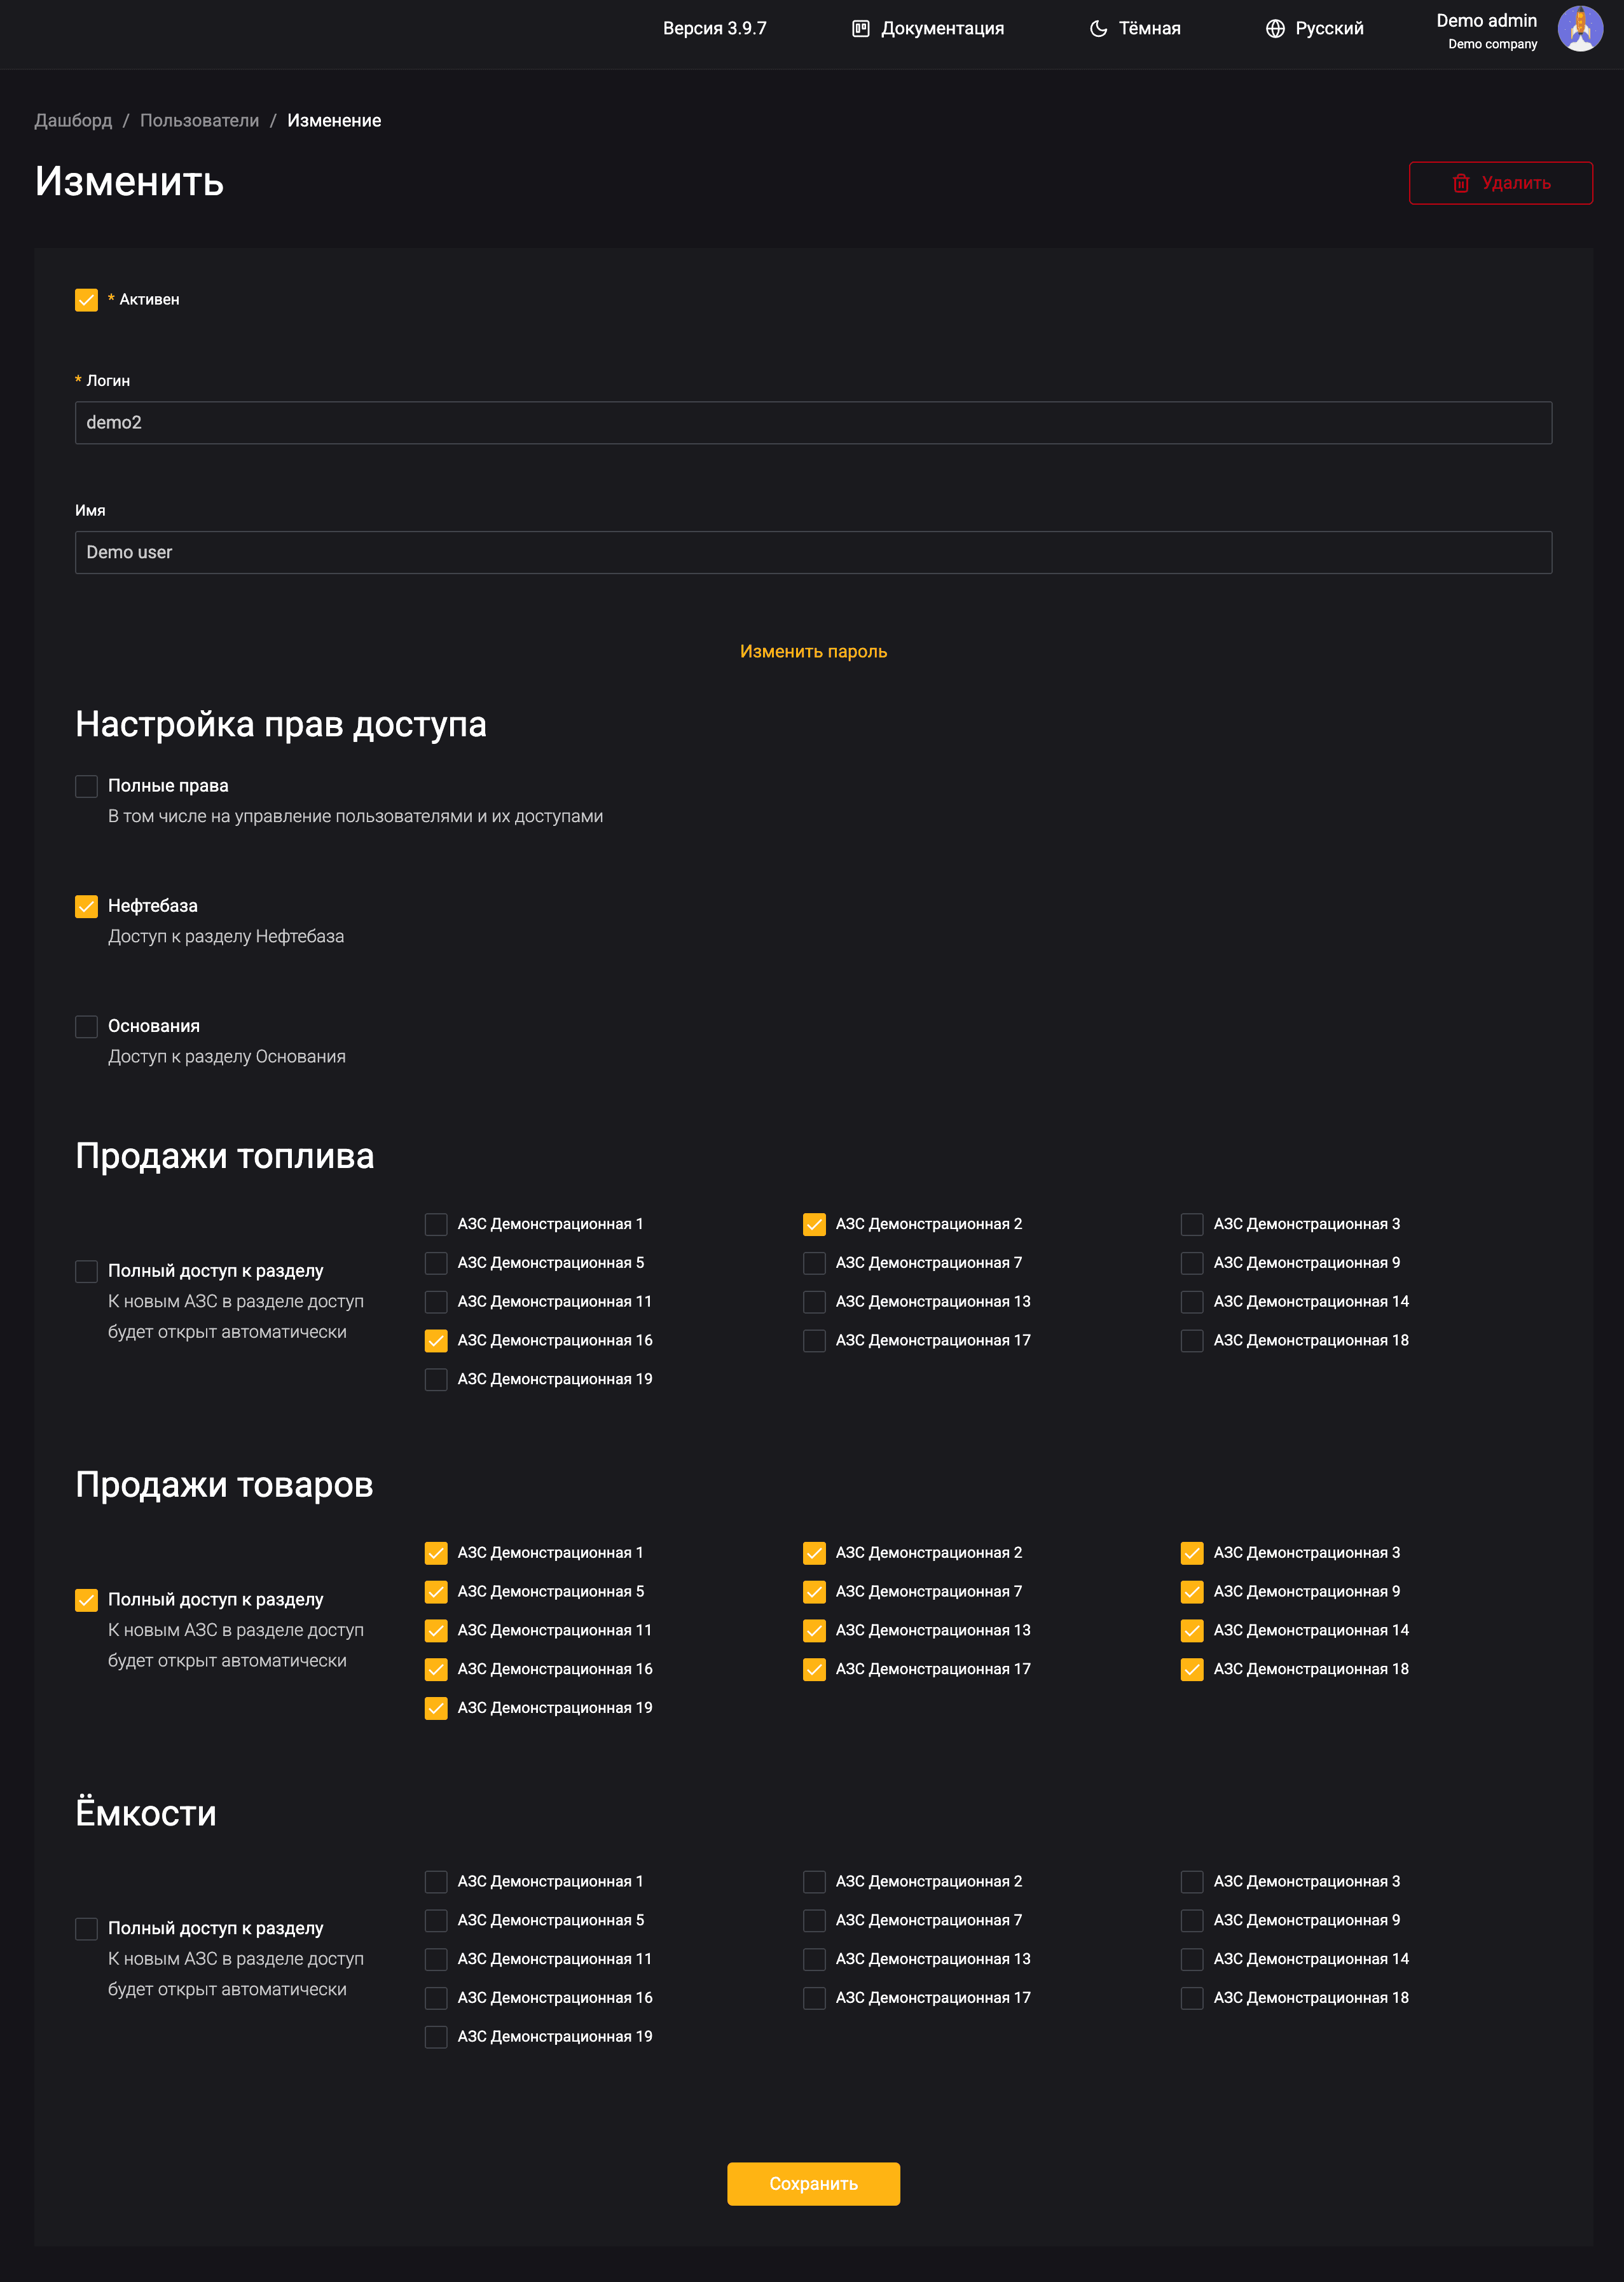The width and height of the screenshot is (1624, 2282).
Task: Click the Сохранить button
Action: [x=812, y=2184]
